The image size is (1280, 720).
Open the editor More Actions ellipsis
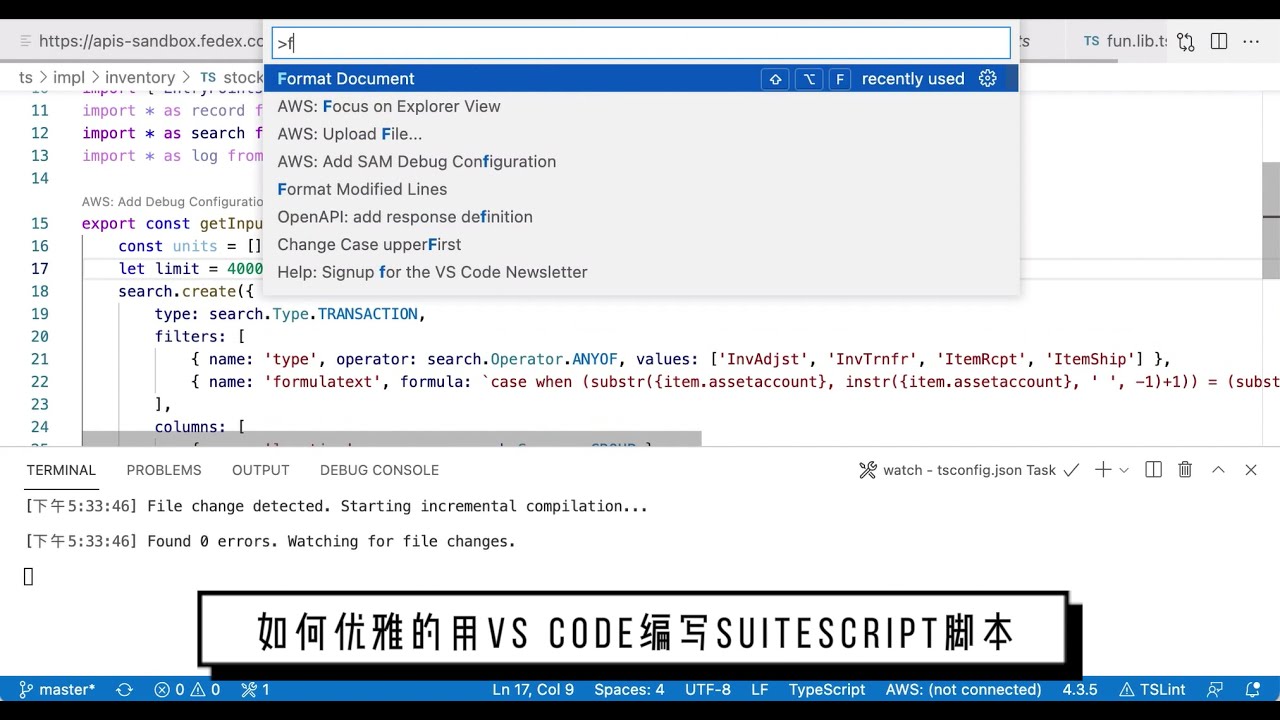coord(1251,42)
